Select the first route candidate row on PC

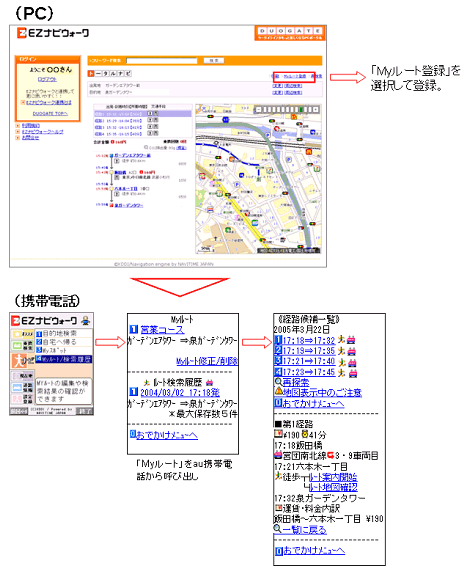coord(142,114)
